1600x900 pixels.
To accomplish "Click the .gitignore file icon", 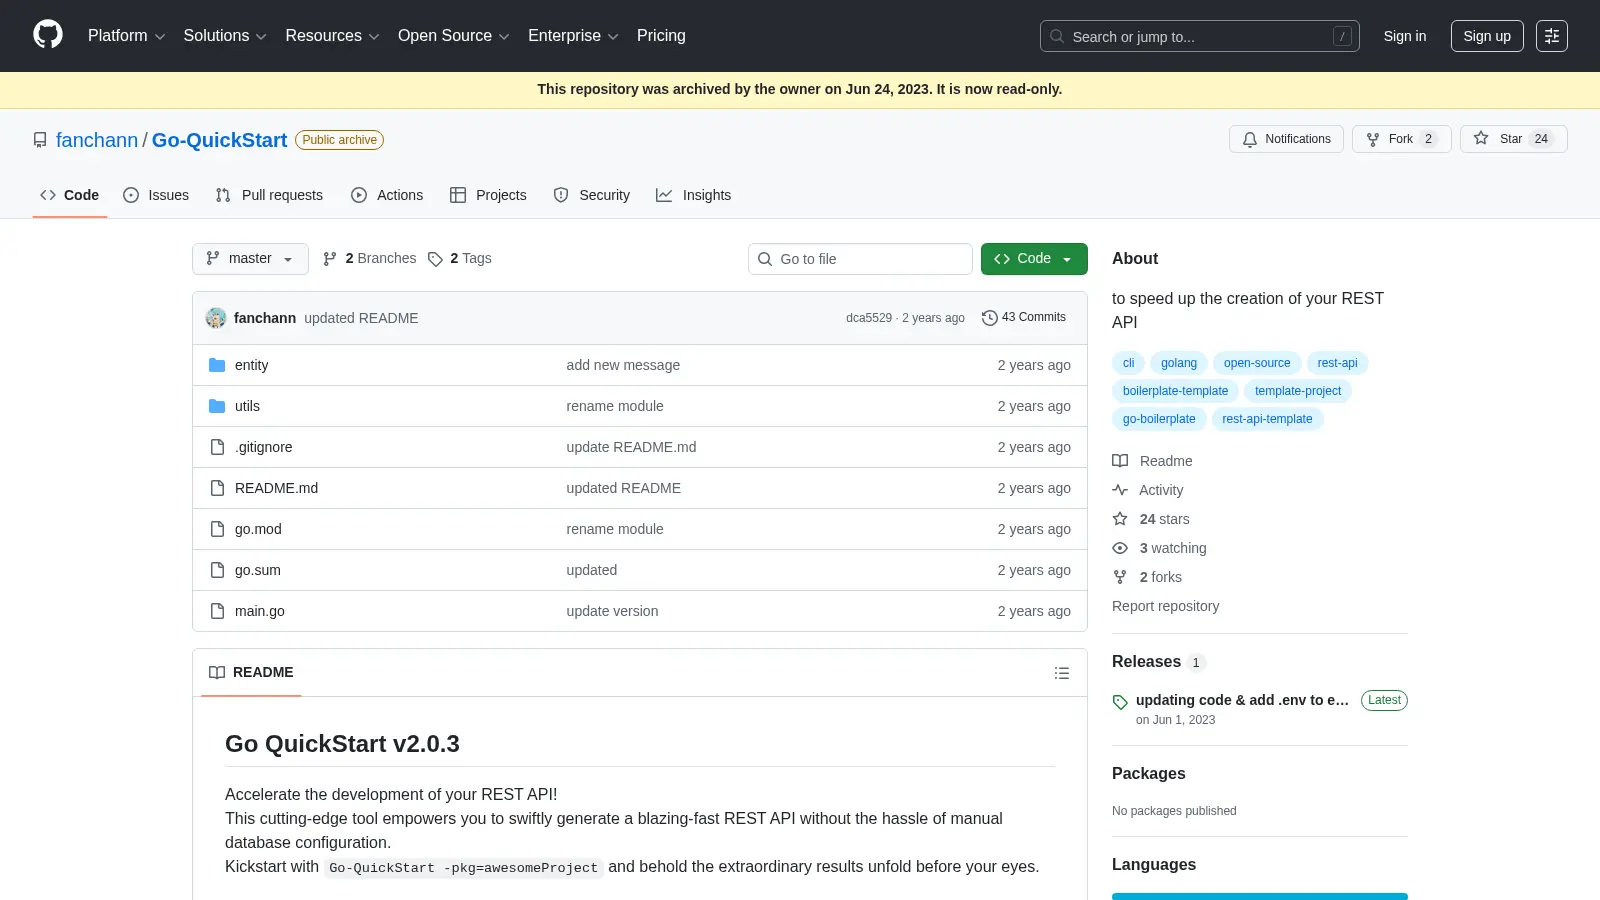I will (x=217, y=447).
